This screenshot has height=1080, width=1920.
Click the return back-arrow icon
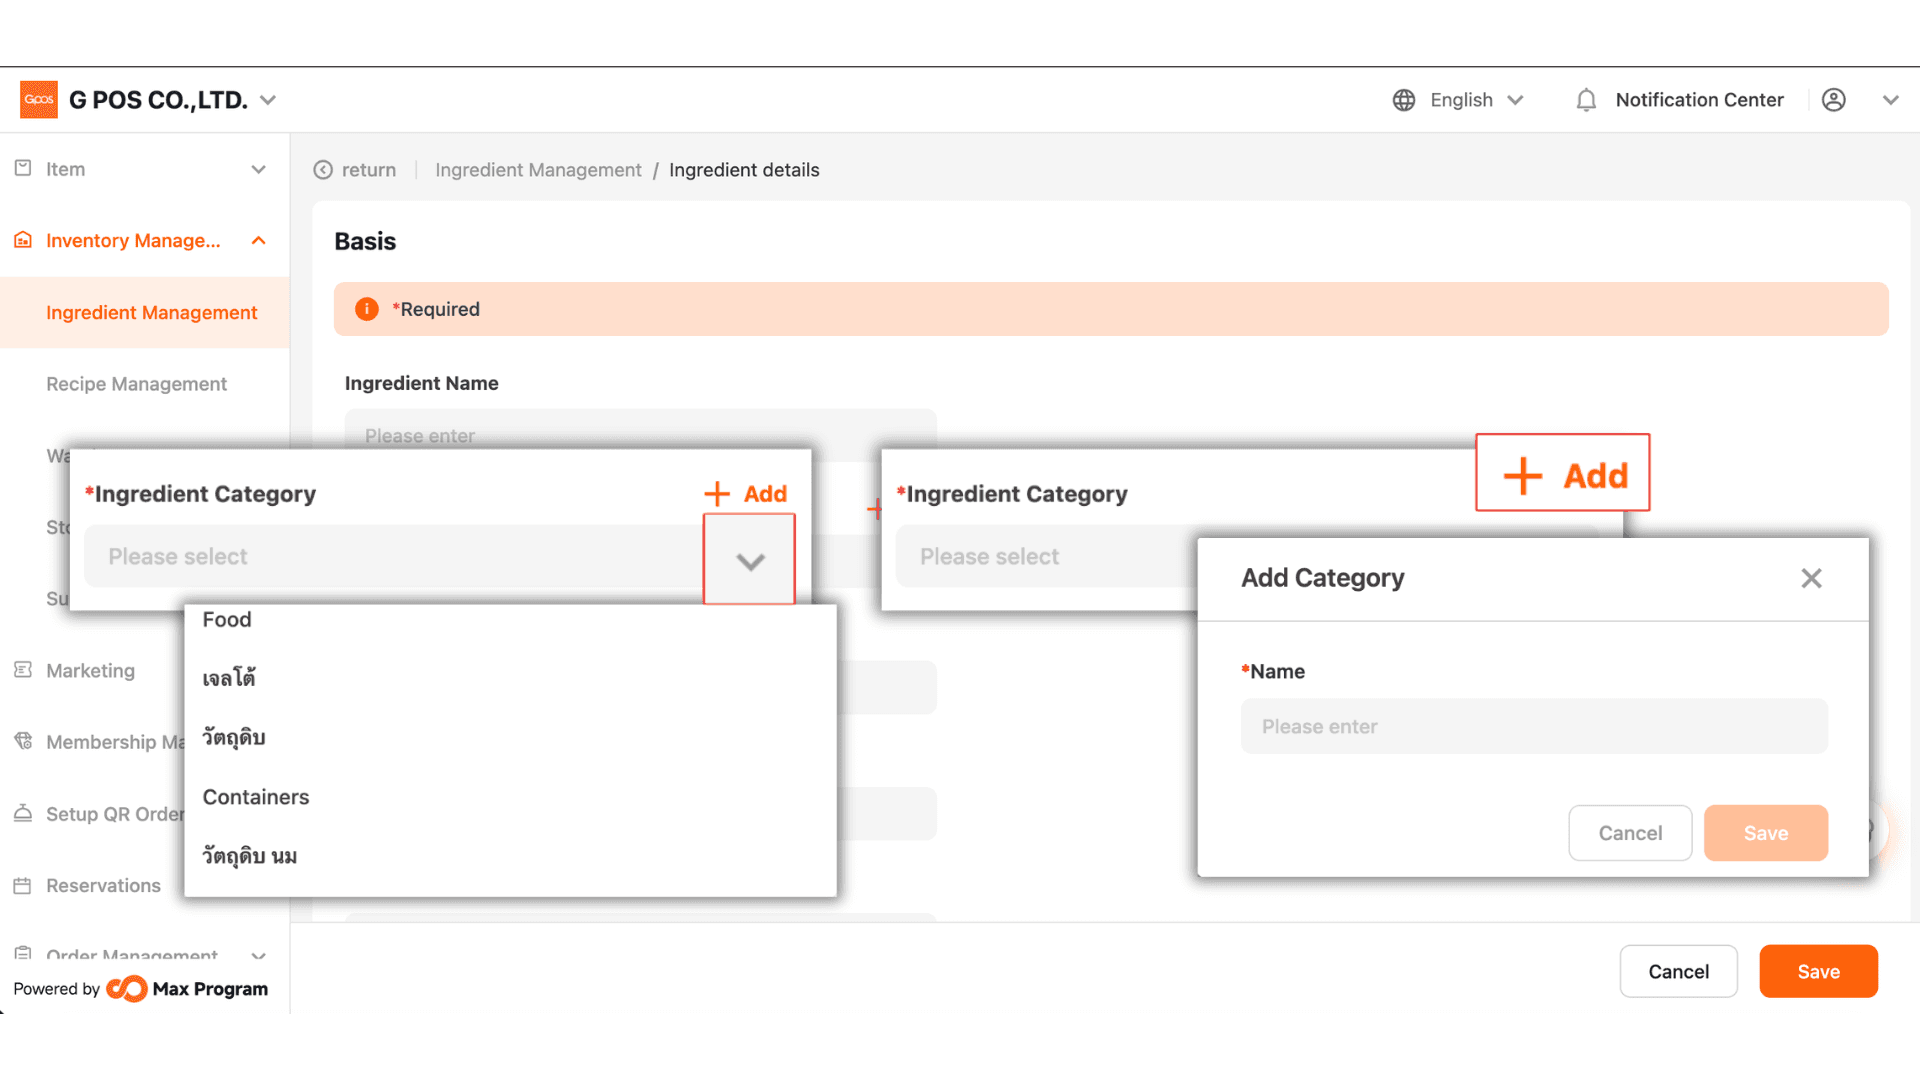pos(323,170)
